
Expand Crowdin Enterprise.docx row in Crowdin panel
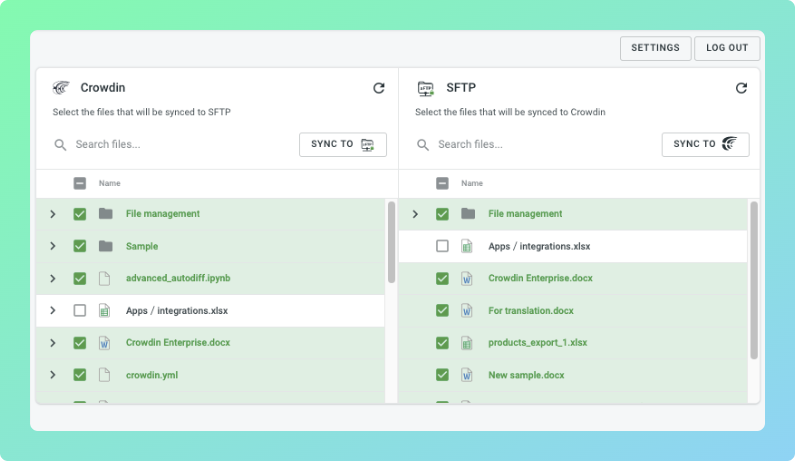click(53, 343)
